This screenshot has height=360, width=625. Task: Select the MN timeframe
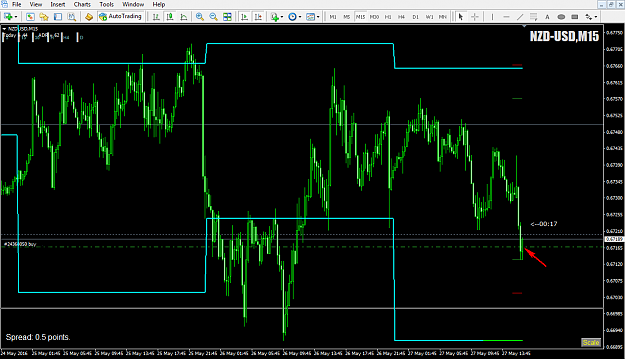coord(442,17)
